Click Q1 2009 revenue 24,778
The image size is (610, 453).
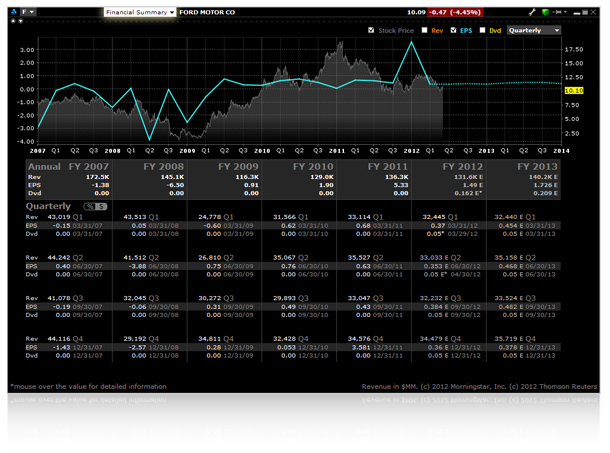coord(210,217)
